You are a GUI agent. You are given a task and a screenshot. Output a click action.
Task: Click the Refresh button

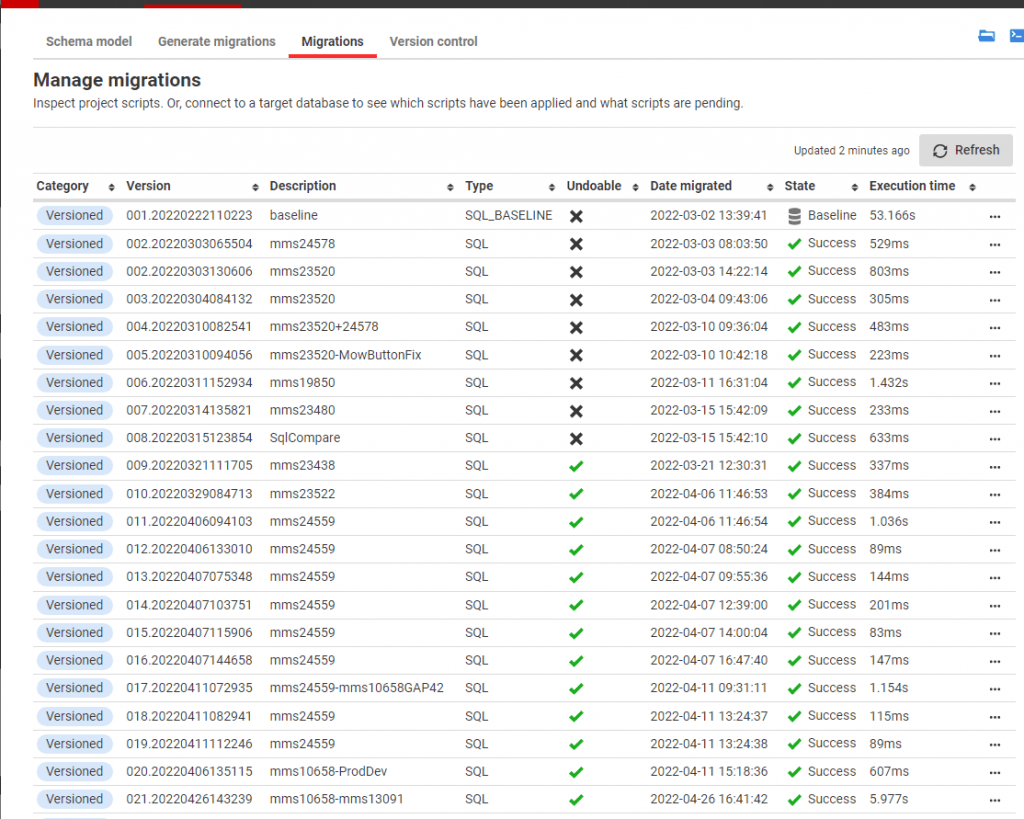[x=965, y=150]
